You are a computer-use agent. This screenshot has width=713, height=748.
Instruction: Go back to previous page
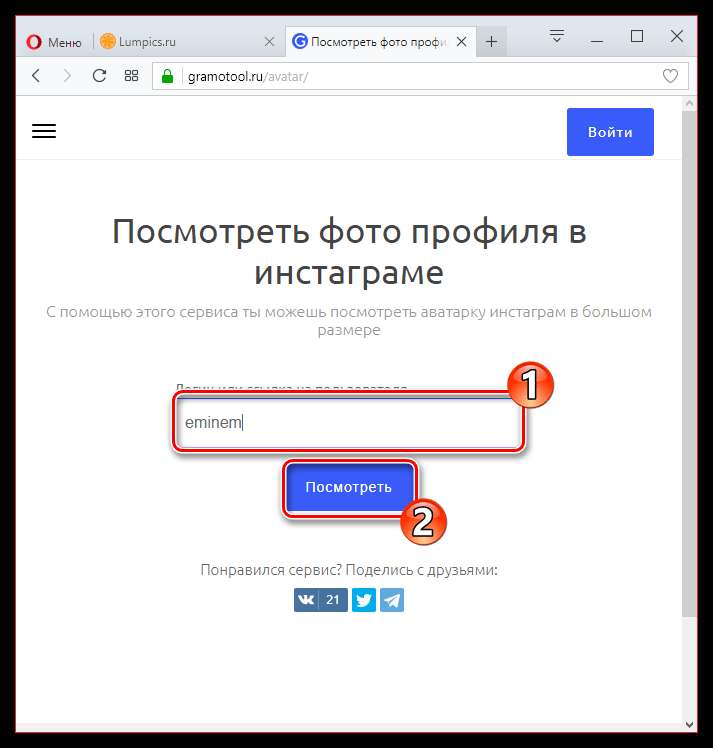pyautogui.click(x=36, y=75)
